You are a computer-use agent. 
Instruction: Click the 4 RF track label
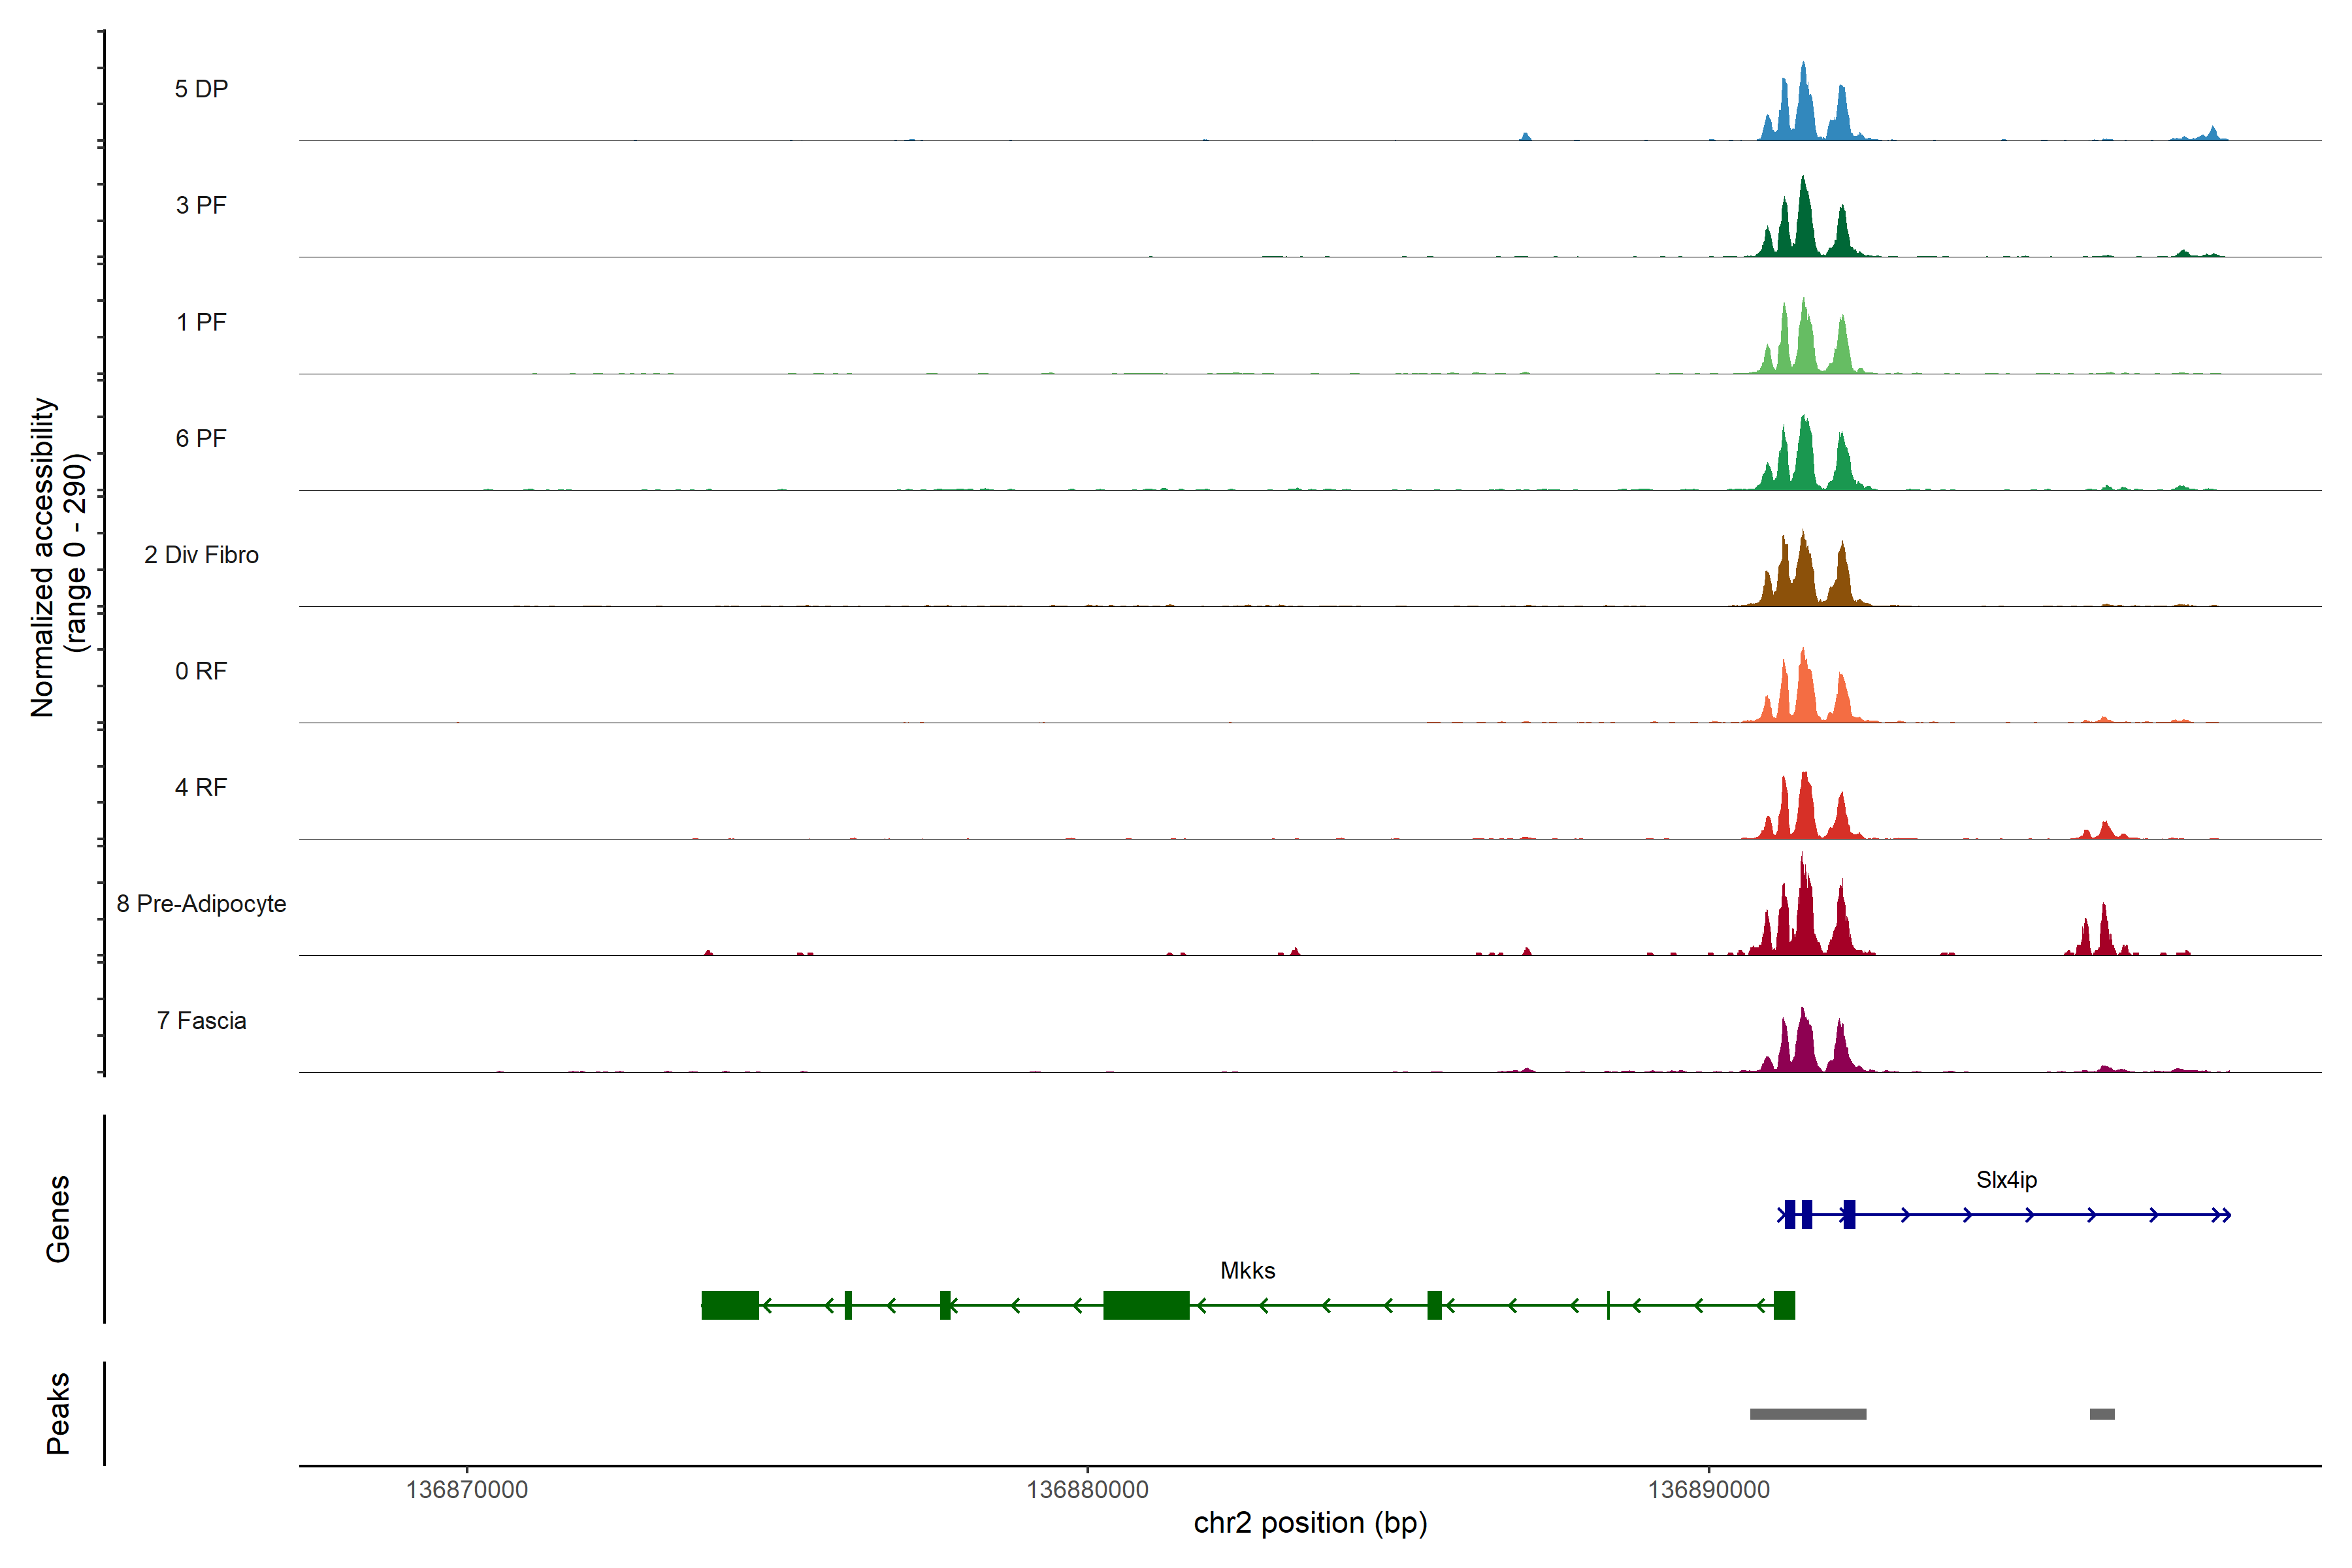[201, 788]
